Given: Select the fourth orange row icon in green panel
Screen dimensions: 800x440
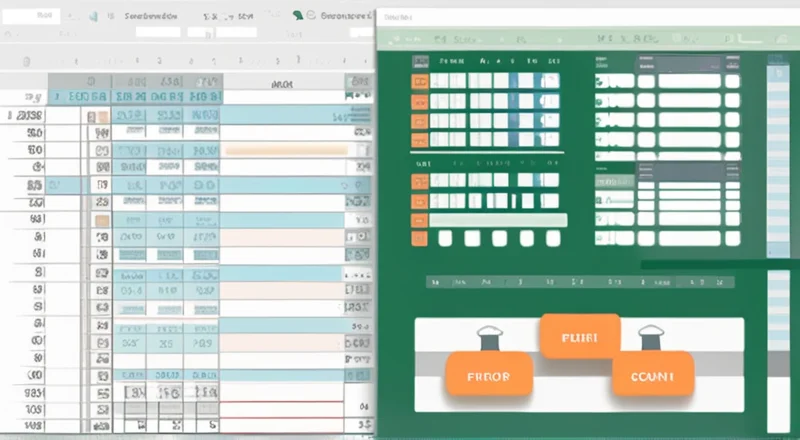Looking at the screenshot, I should (x=420, y=142).
